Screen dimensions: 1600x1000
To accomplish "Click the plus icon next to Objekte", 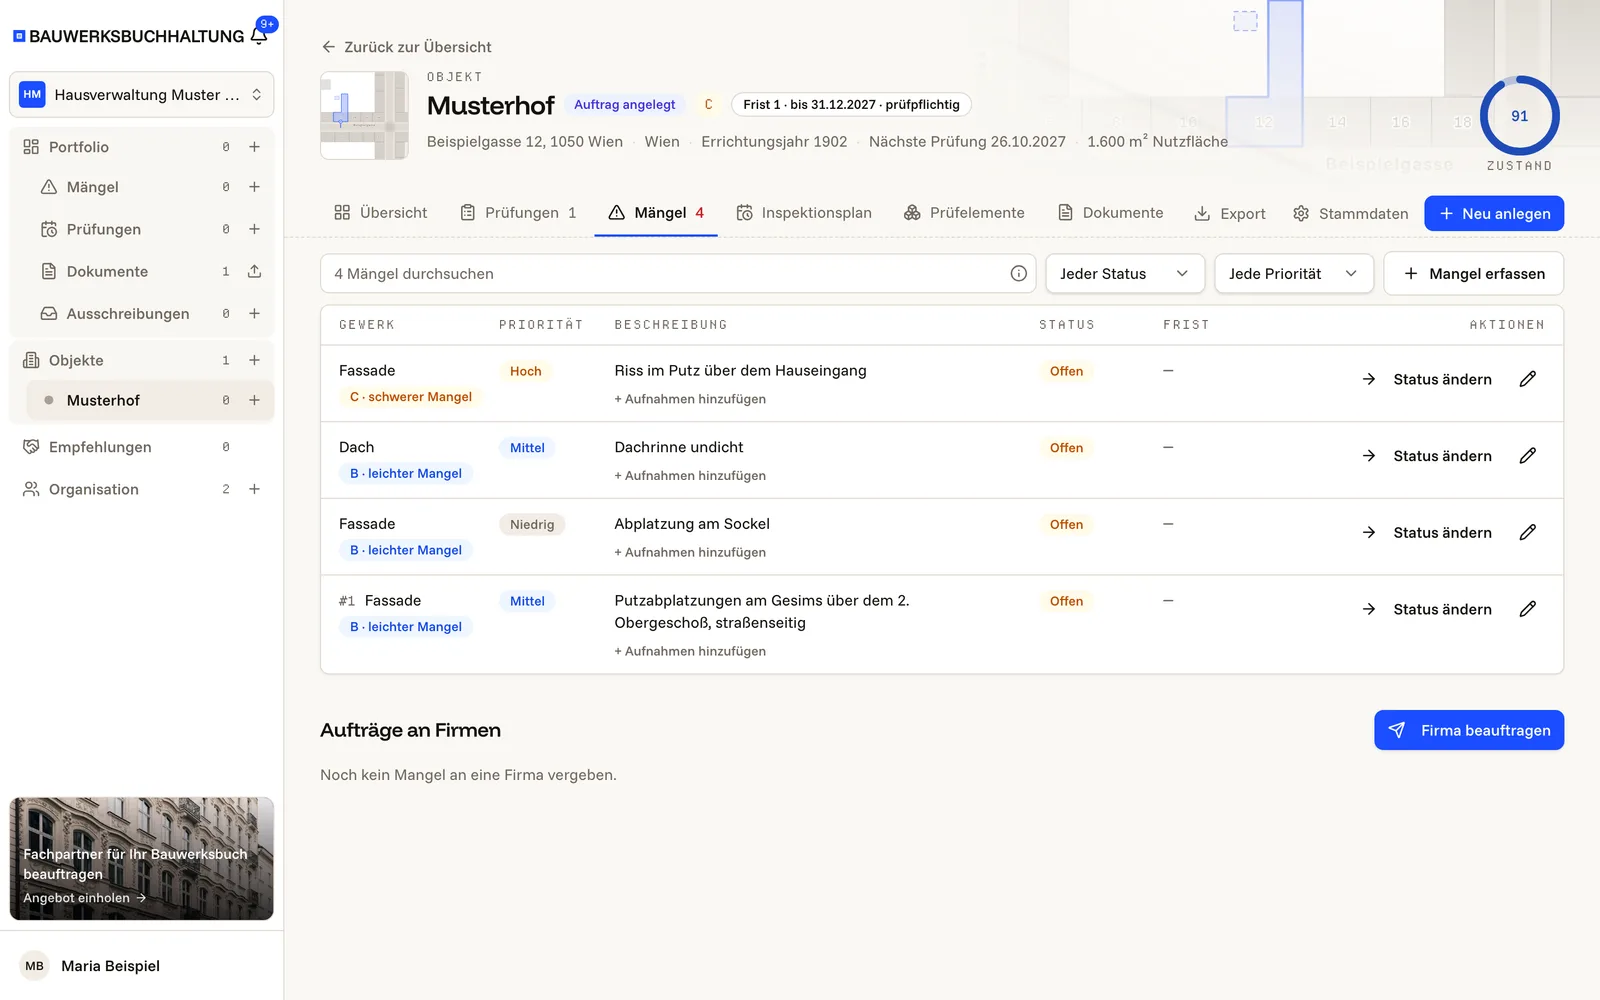I will click(x=254, y=360).
